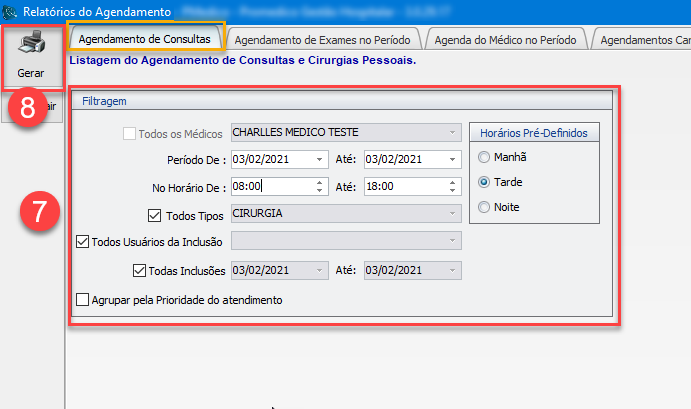
Task: Uncheck the Todos Tipos checkbox
Action: pos(154,213)
